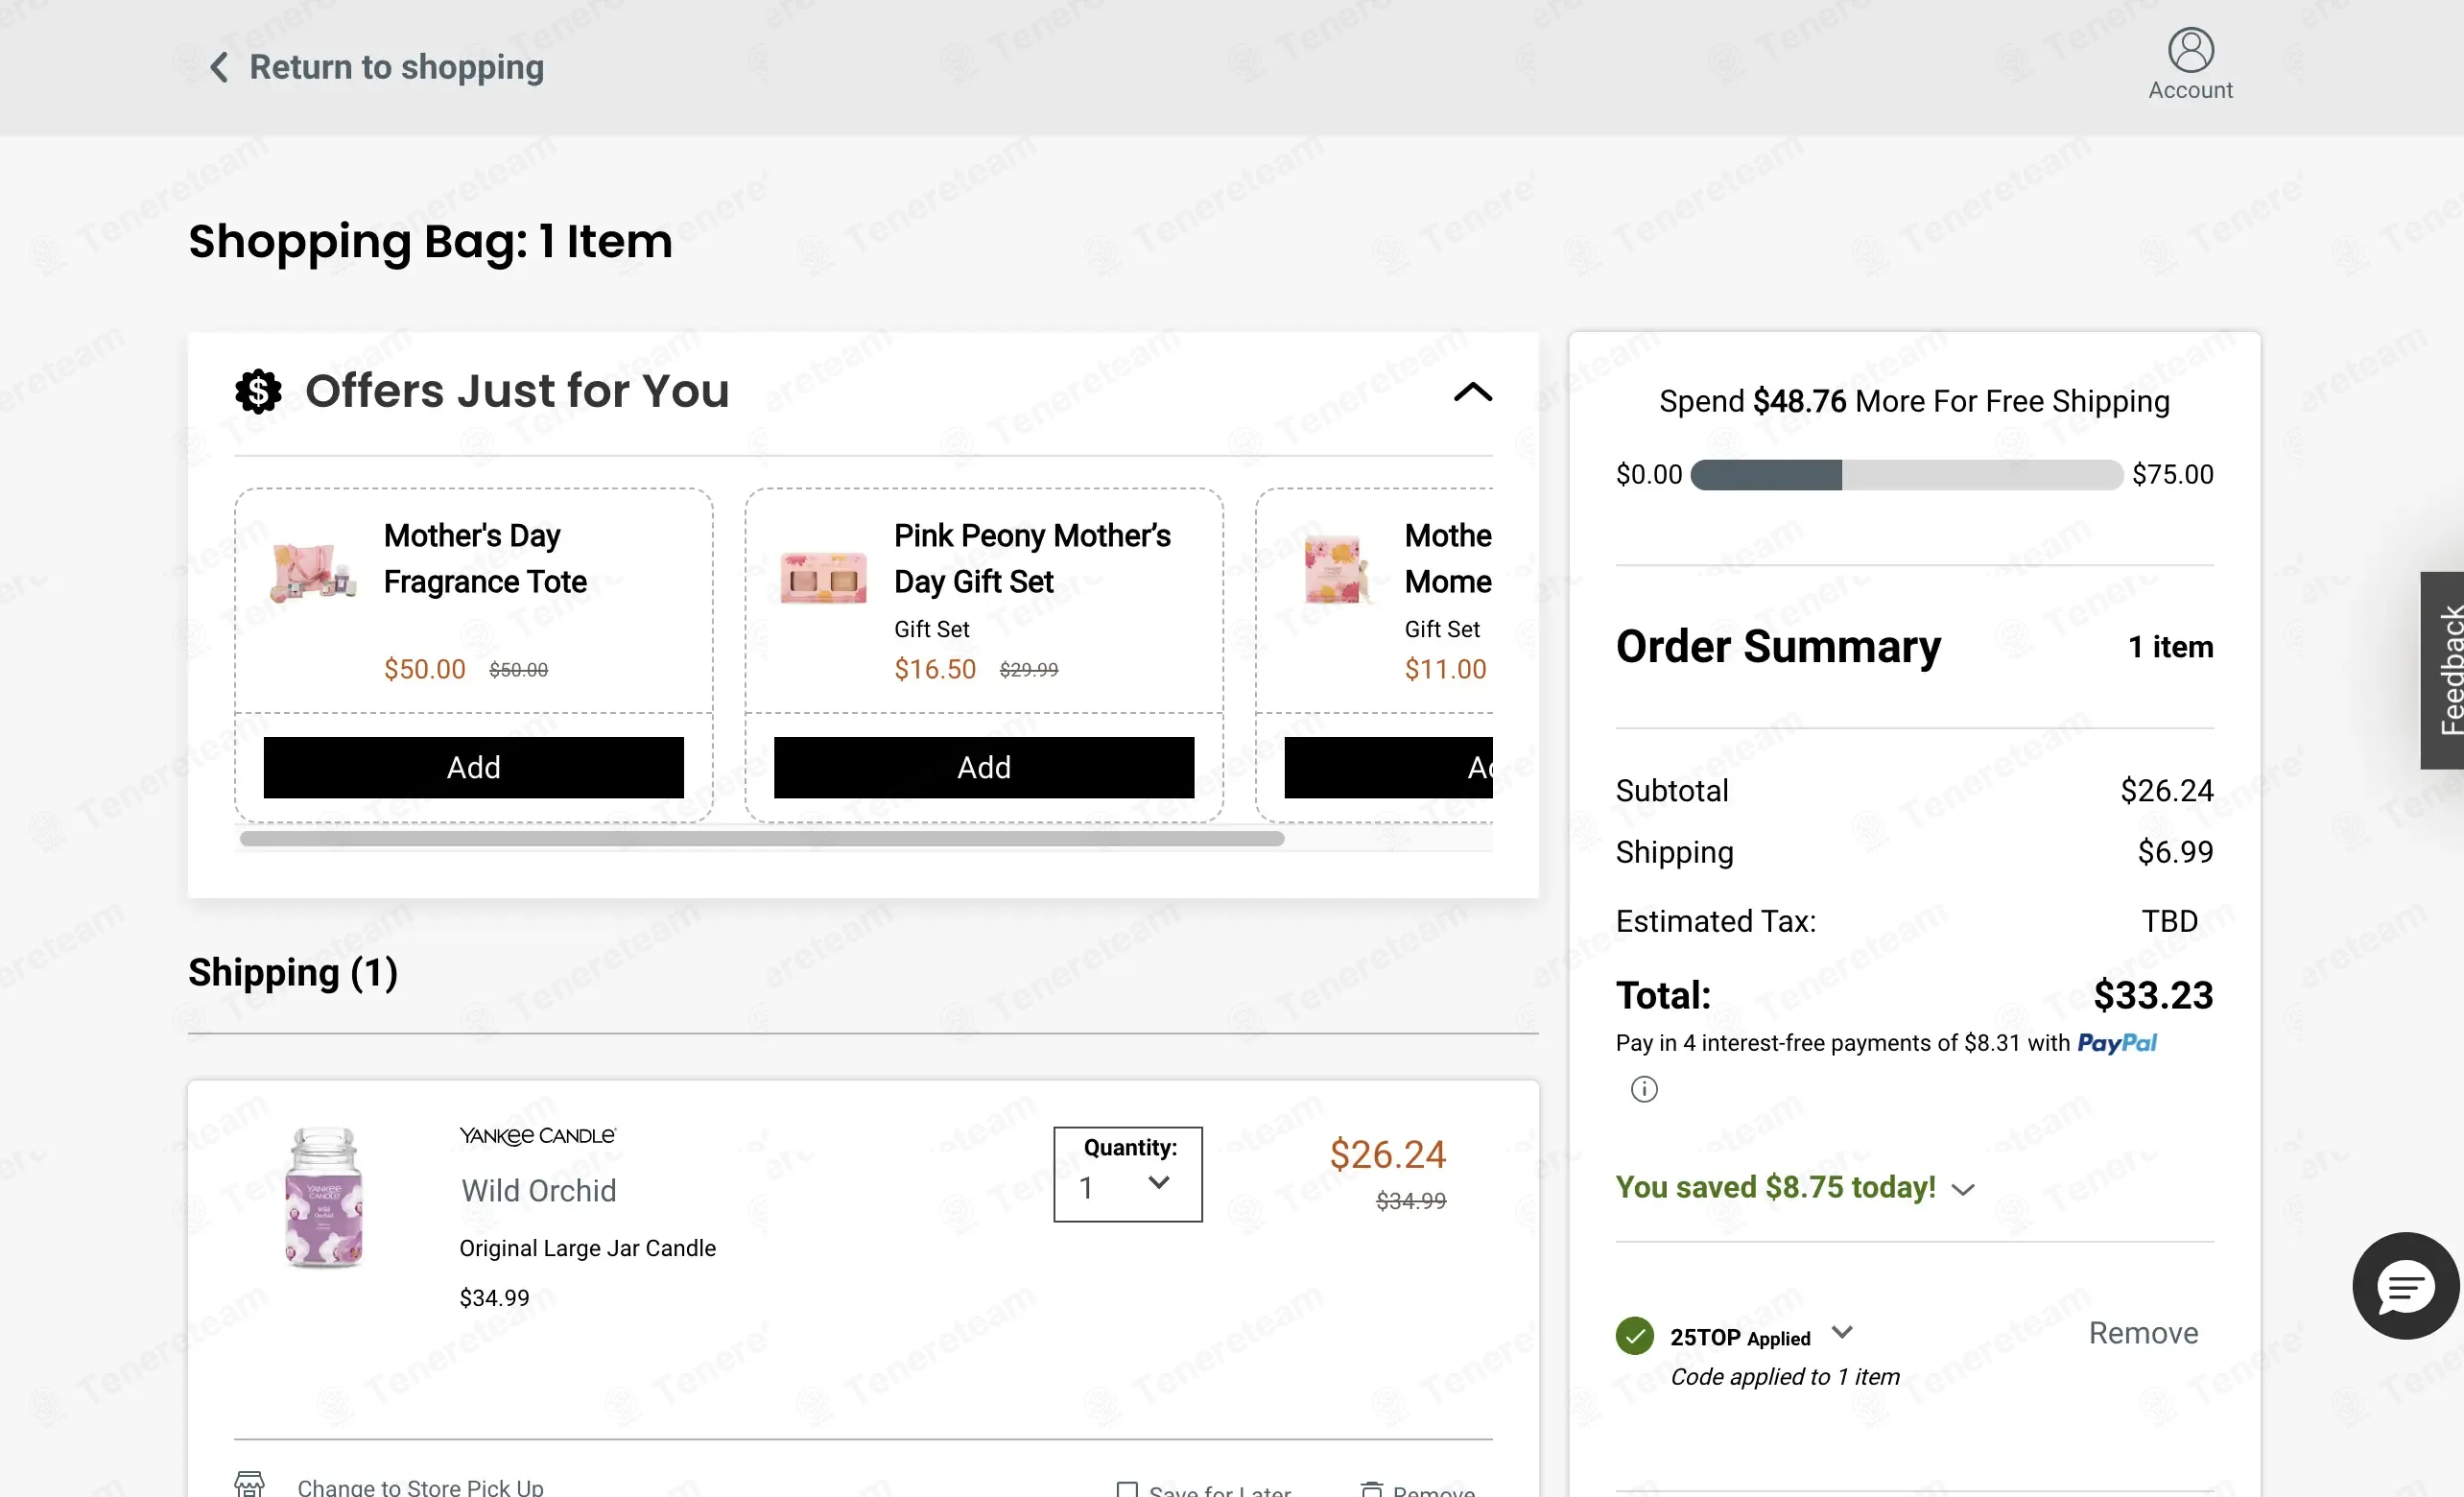
Task: Click the offers horizontal scrollbar
Action: (762, 838)
